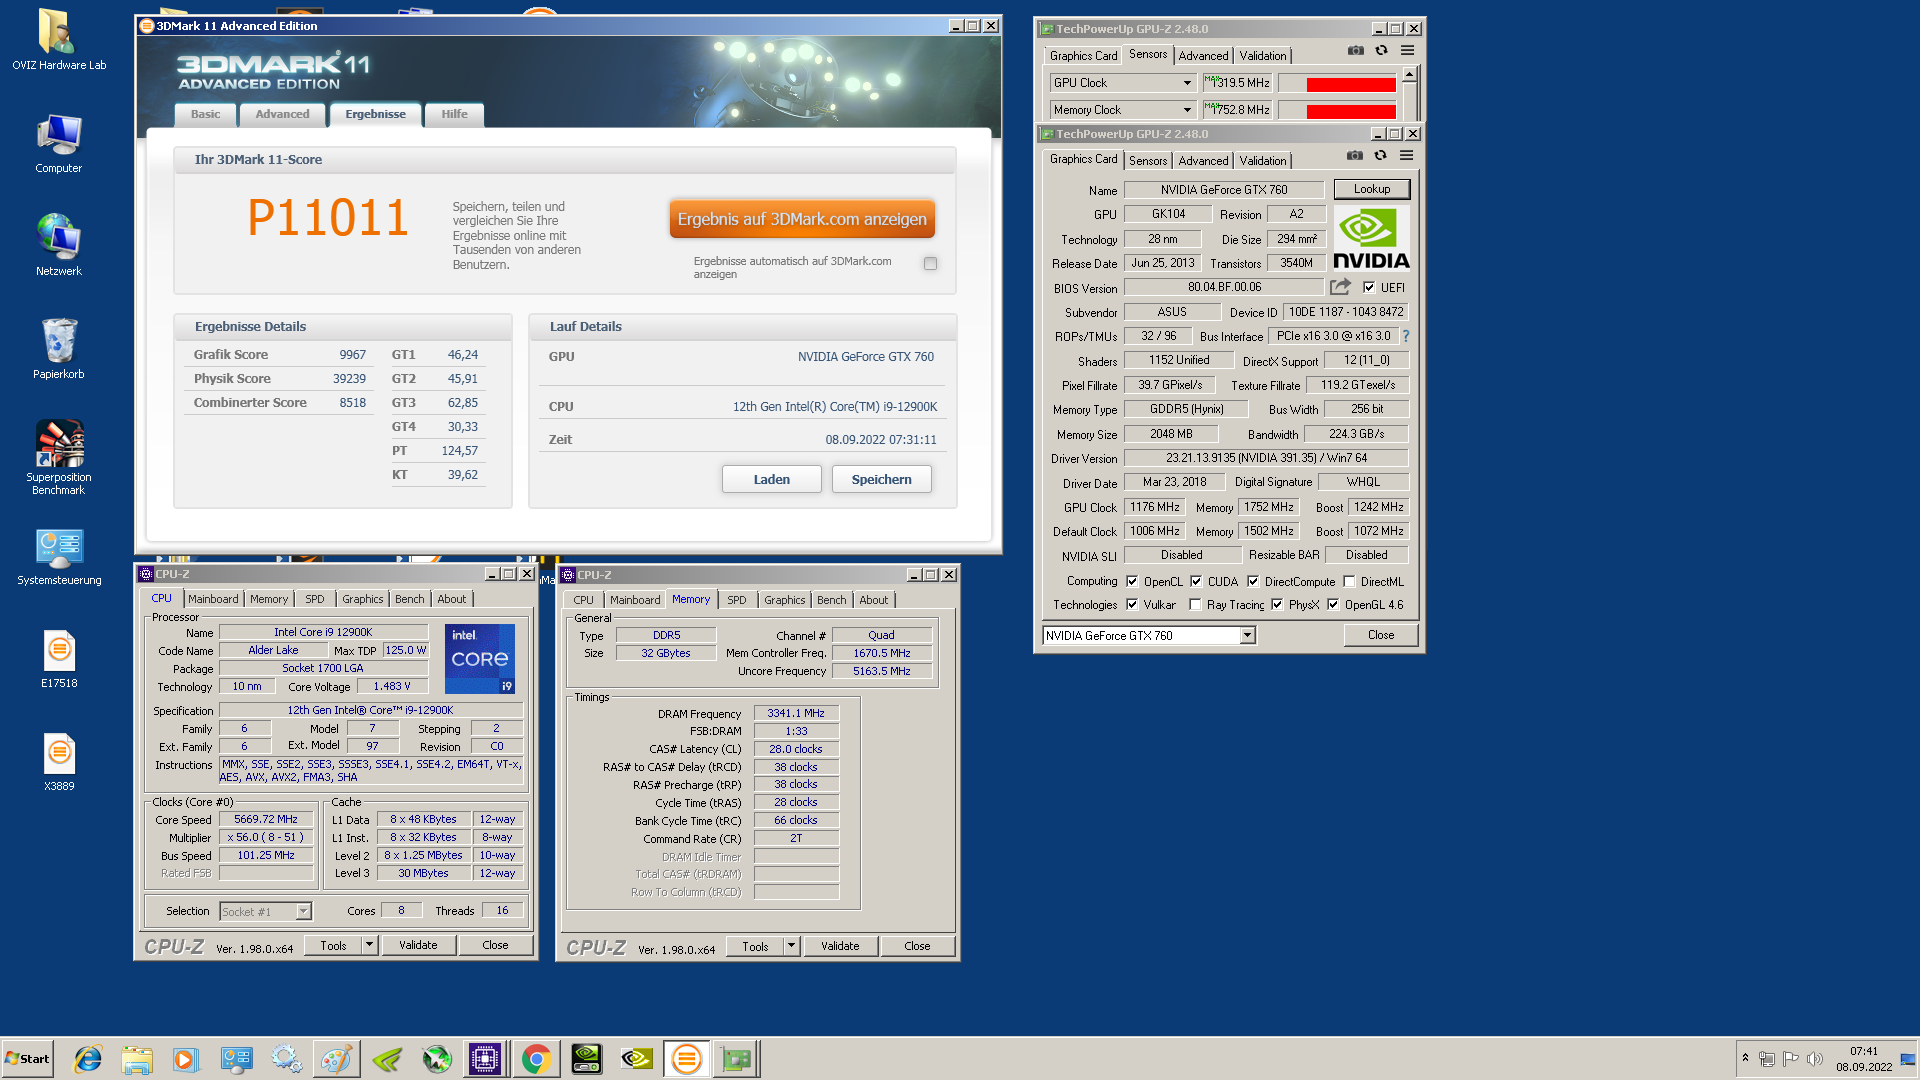Image resolution: width=1920 pixels, height=1080 pixels.
Task: Open Google Chrome from taskbar
Action: click(x=536, y=1059)
